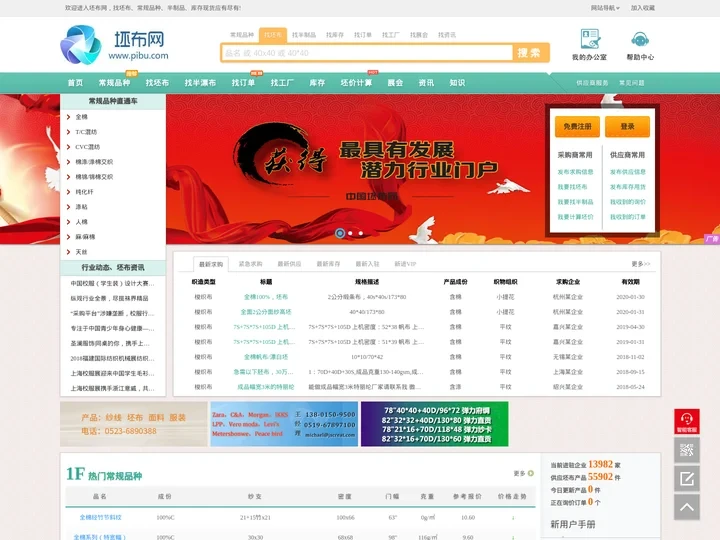Switch to 紧急求购 tab
The width and height of the screenshot is (720, 540).
point(250,264)
